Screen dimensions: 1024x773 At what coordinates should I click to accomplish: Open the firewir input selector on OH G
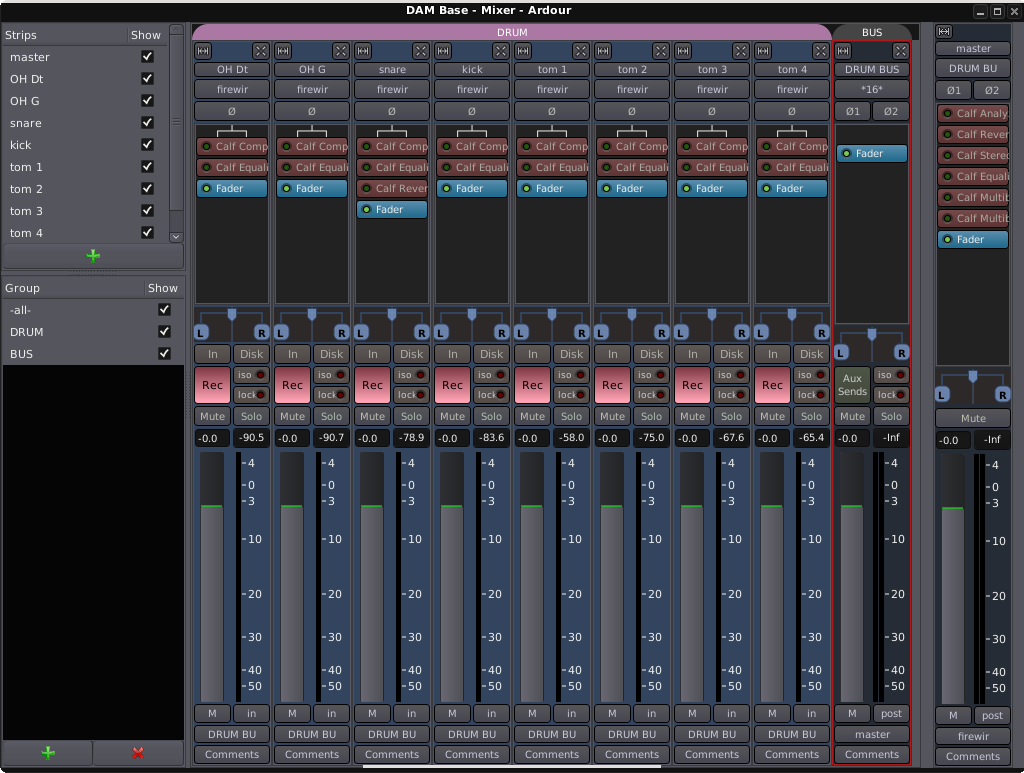click(312, 90)
